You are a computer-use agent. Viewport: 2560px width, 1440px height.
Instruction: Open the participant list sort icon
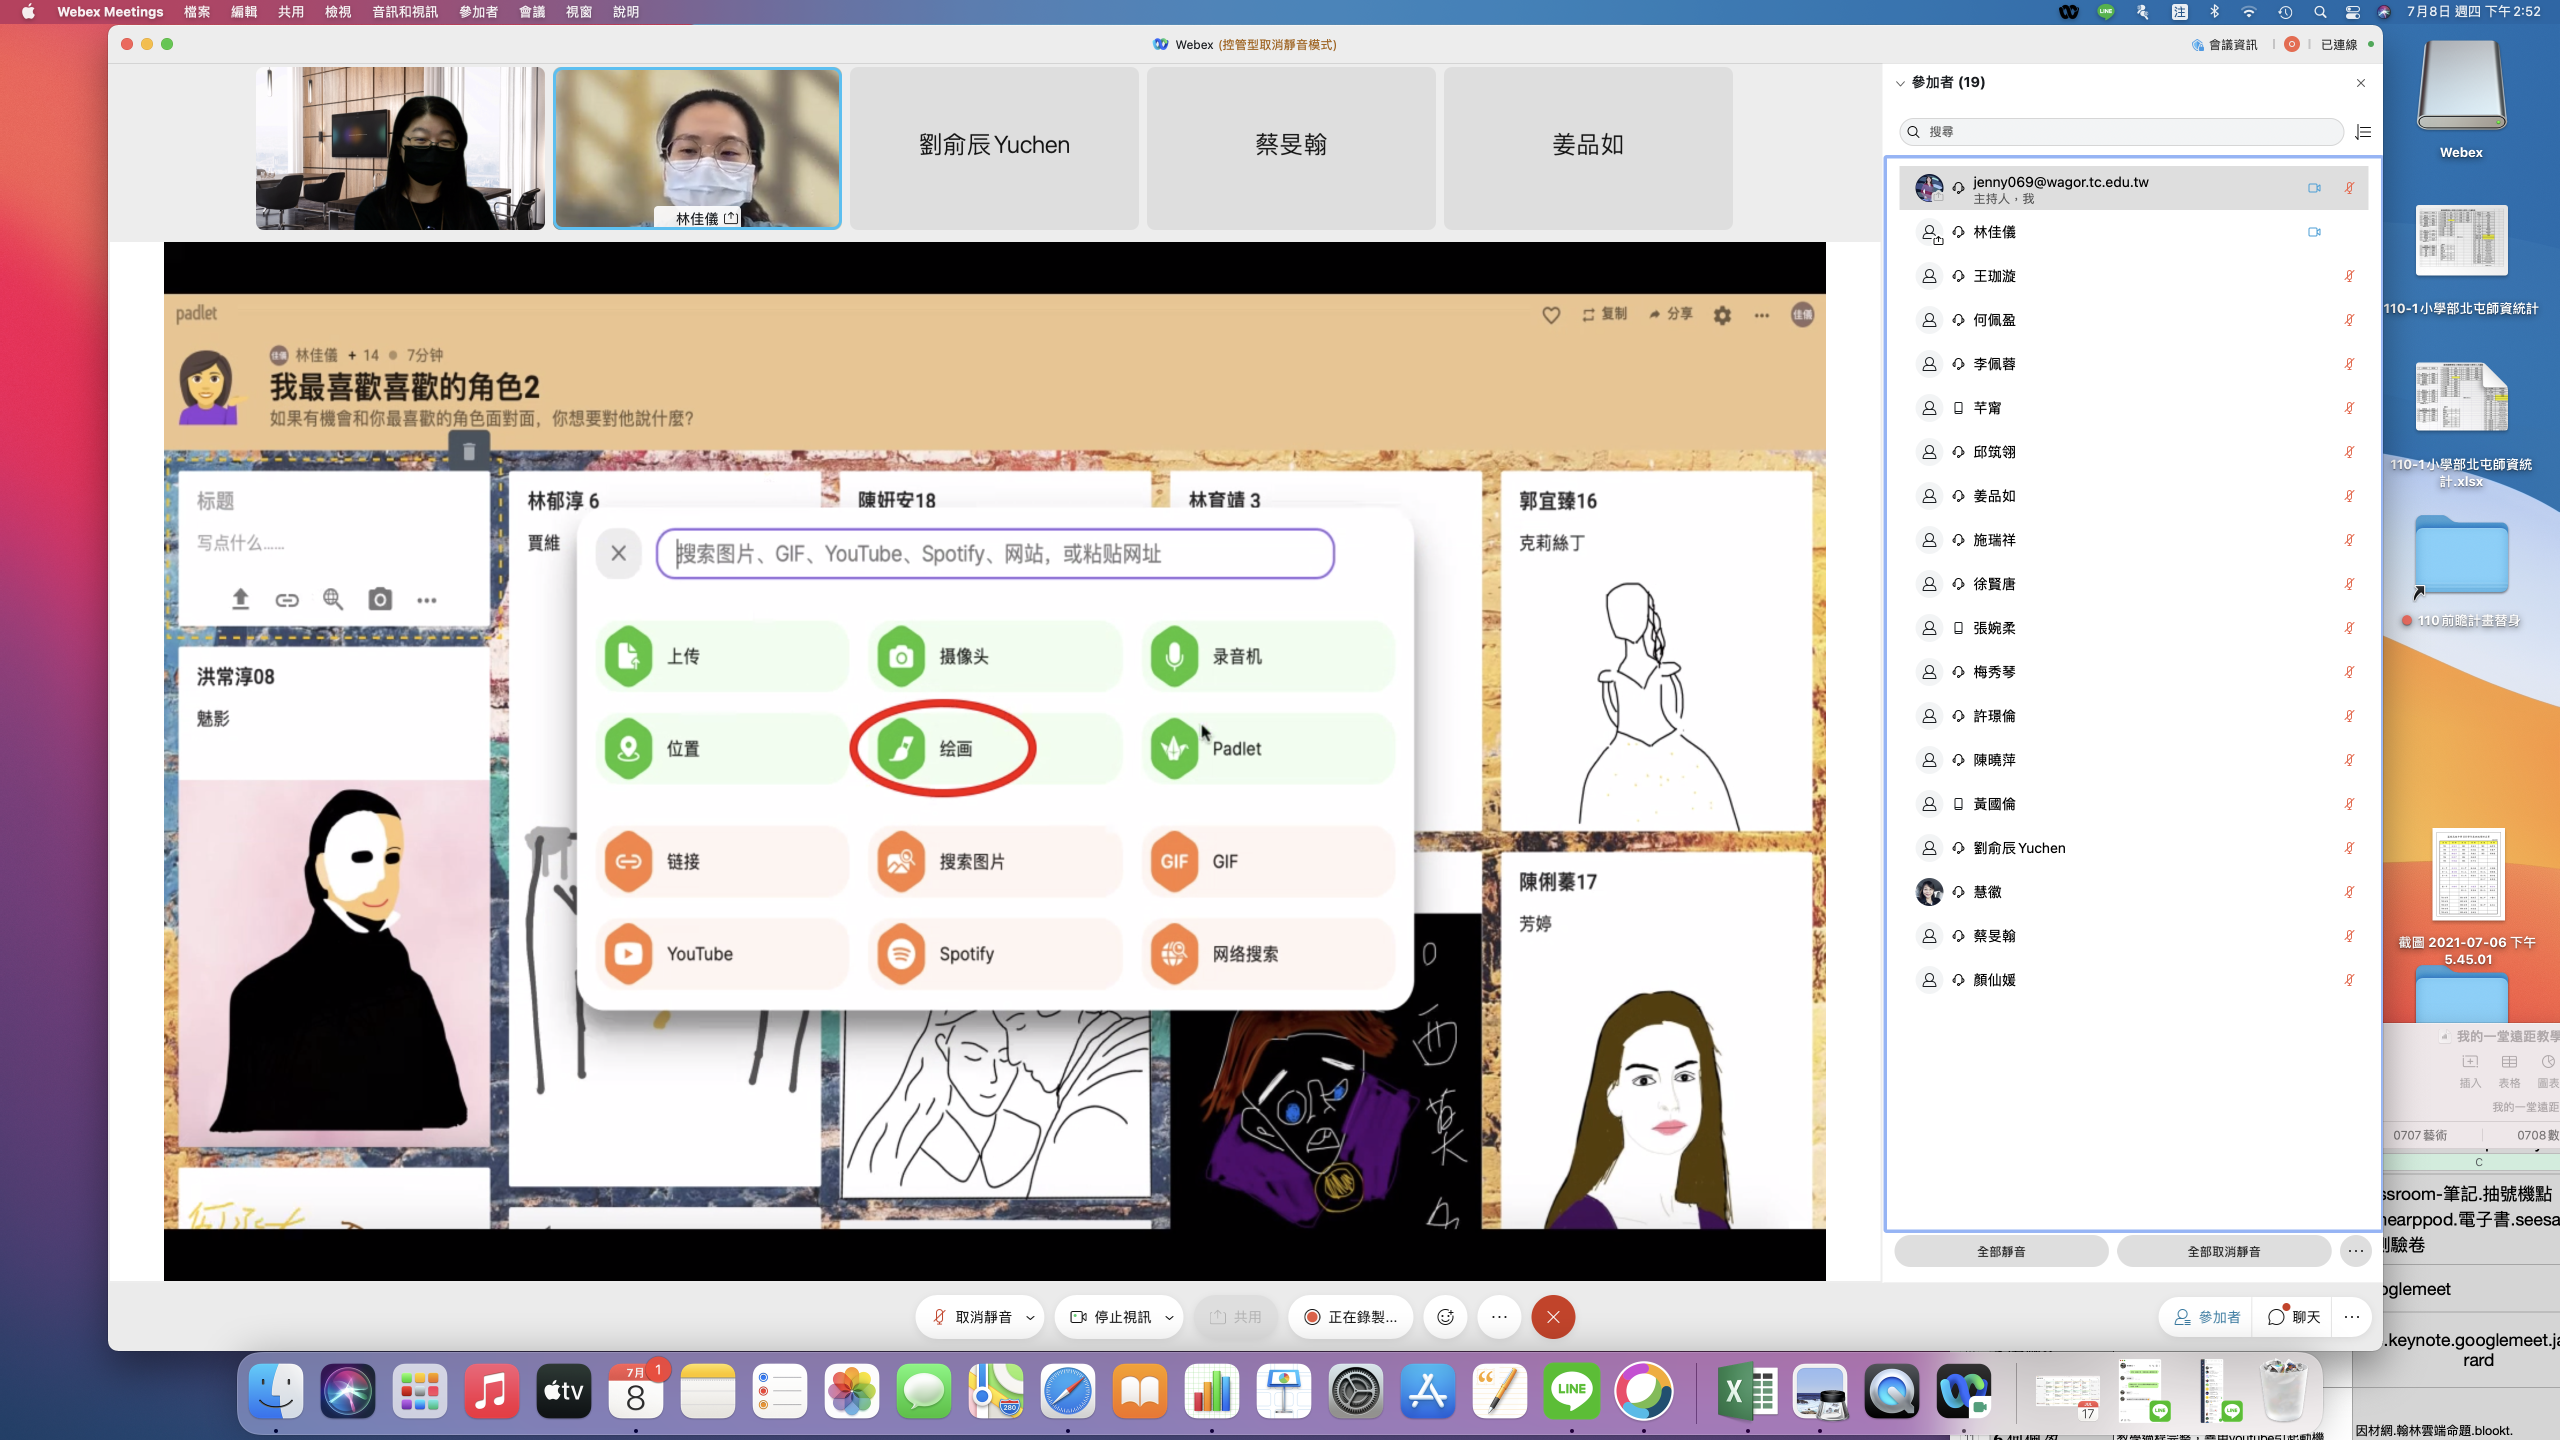pyautogui.click(x=2363, y=132)
